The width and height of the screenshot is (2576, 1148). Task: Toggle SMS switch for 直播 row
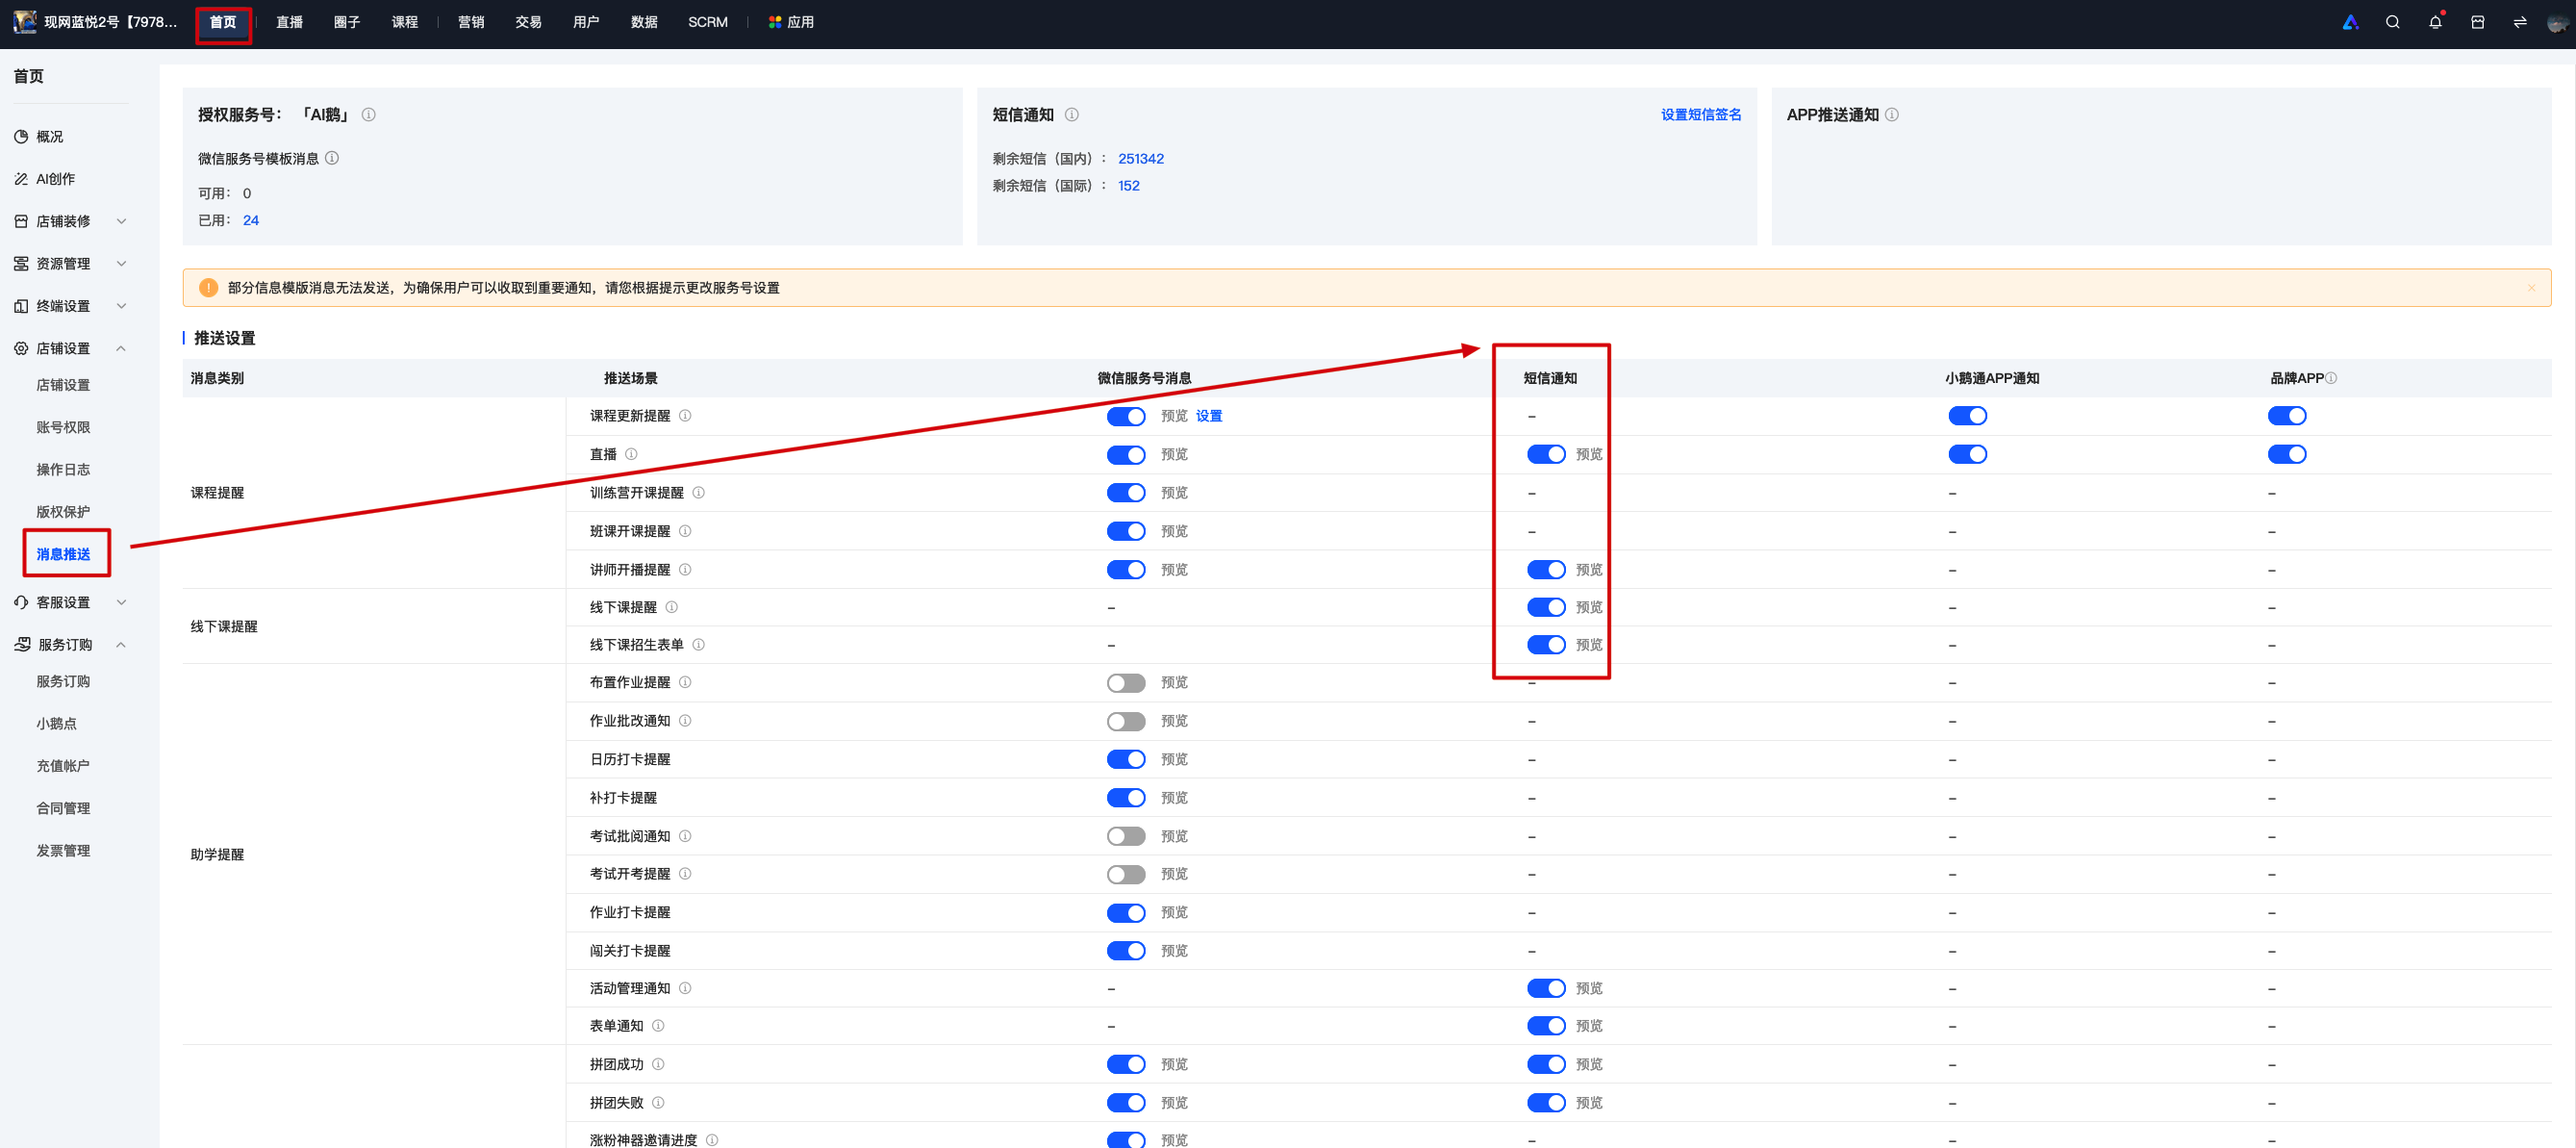1546,454
